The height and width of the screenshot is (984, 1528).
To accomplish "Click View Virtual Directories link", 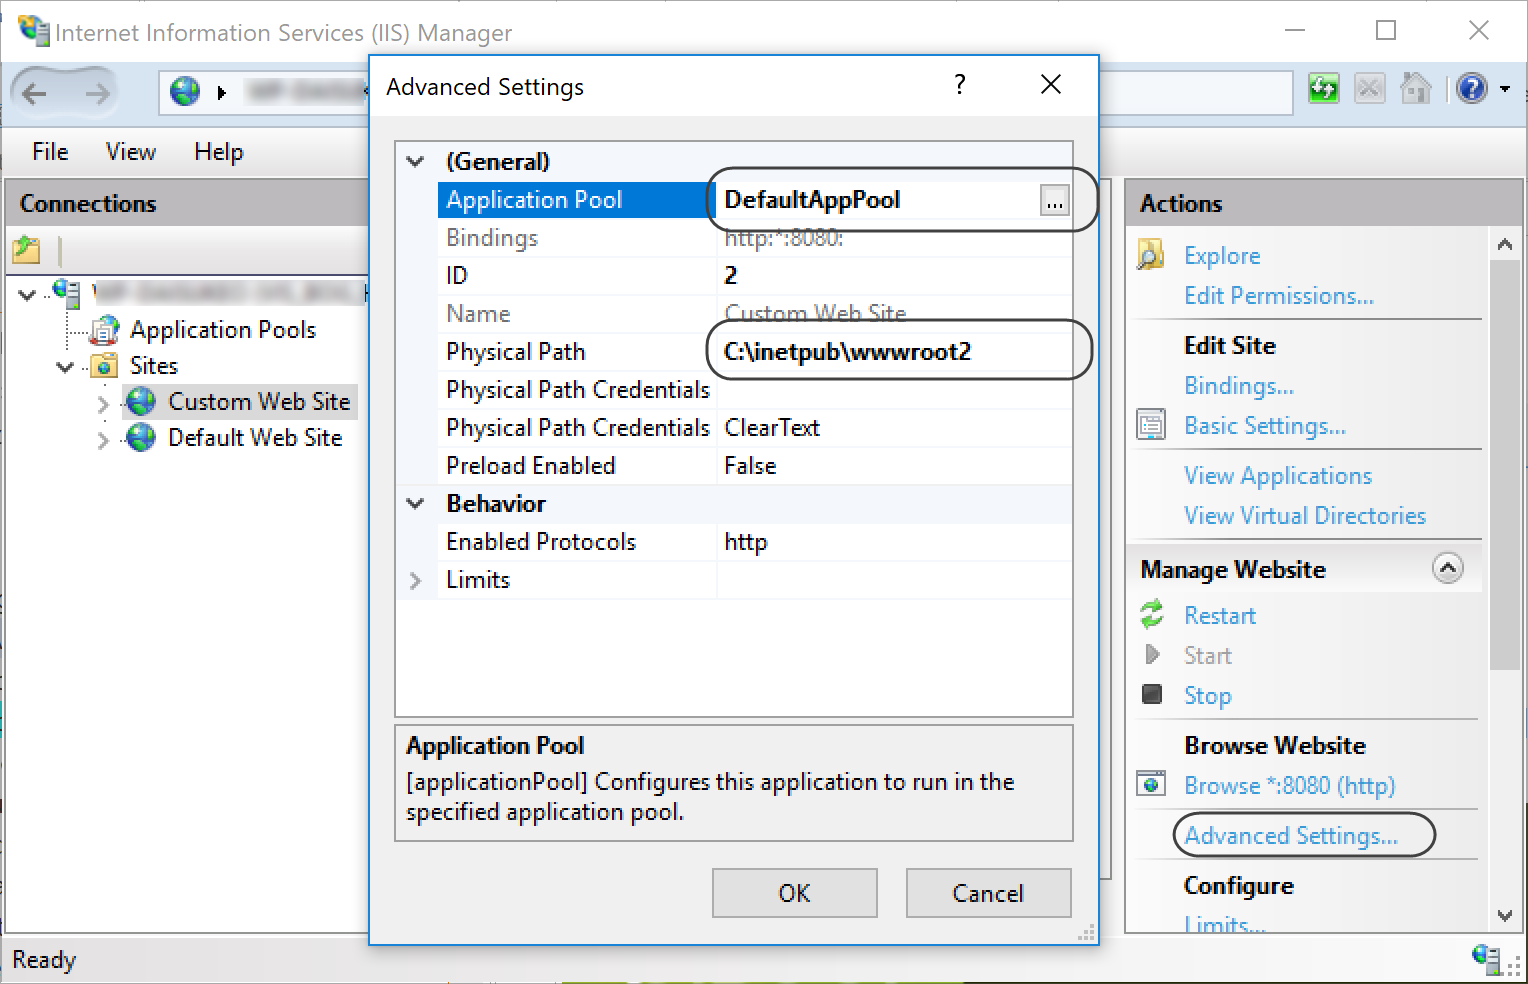I will (1305, 516).
